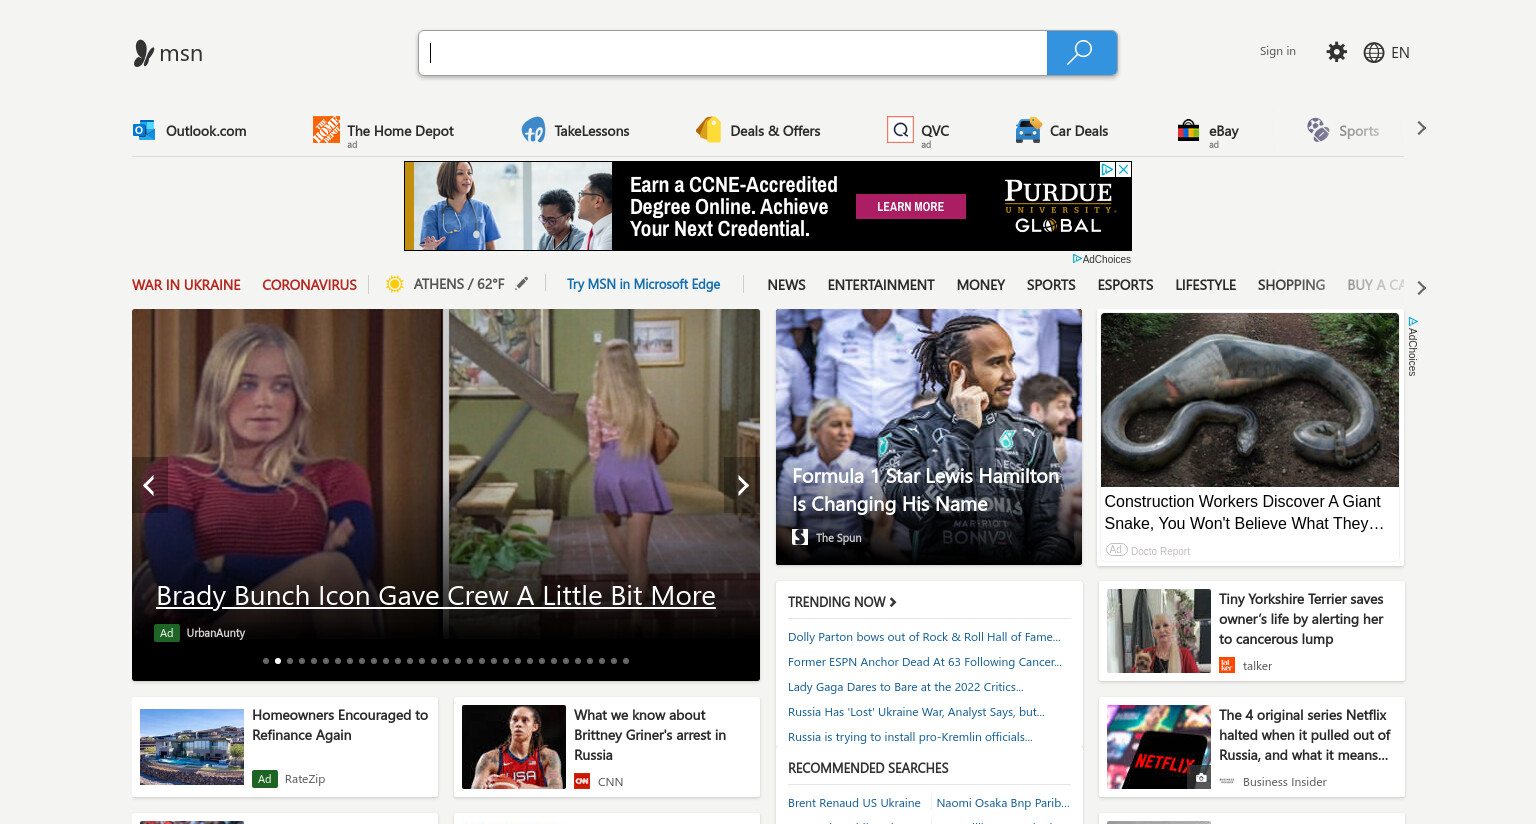This screenshot has width=1536, height=824.
Task: Open the Coronavirus tab
Action: coord(309,285)
